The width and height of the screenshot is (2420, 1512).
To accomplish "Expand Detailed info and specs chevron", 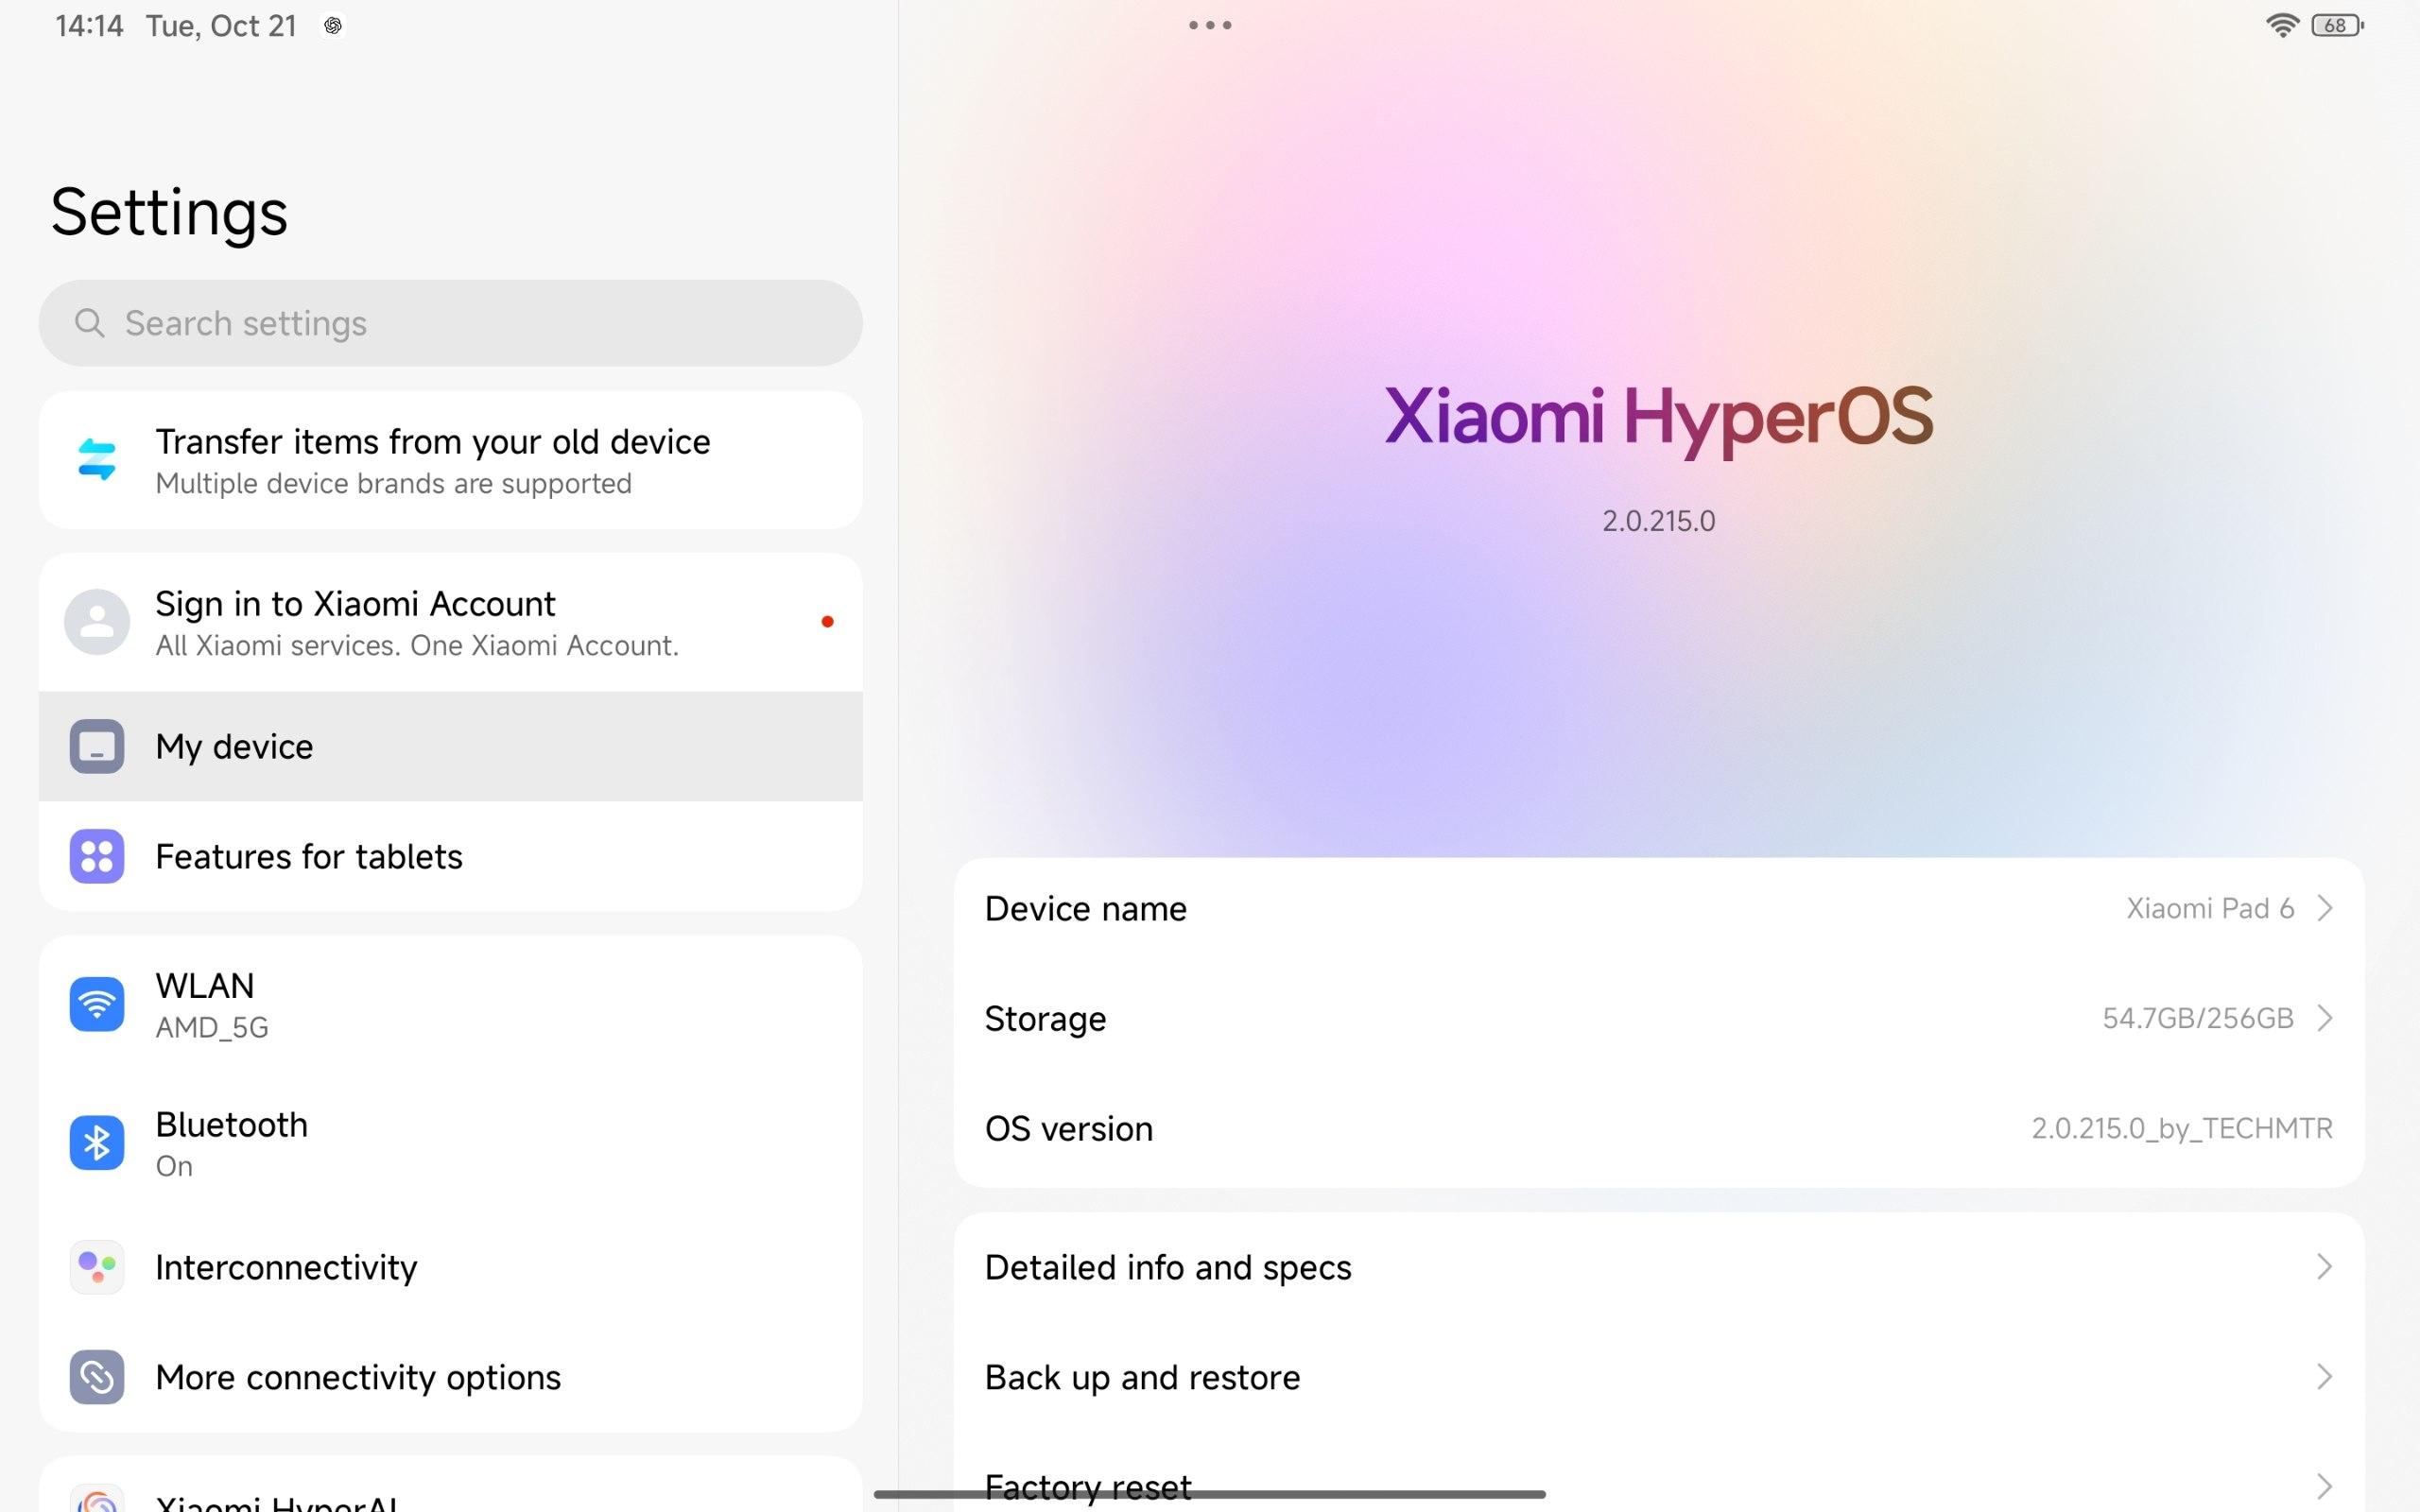I will point(2325,1267).
